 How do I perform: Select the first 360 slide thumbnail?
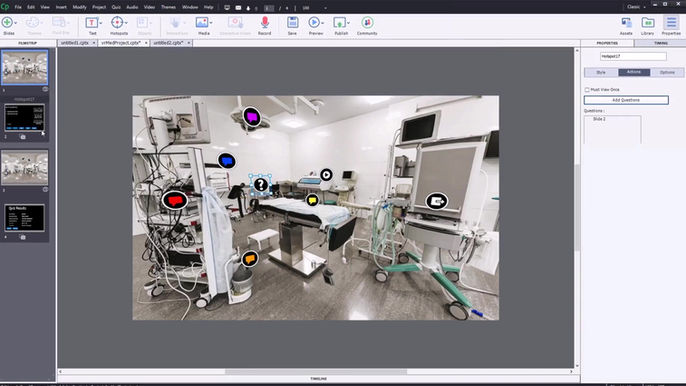click(24, 67)
